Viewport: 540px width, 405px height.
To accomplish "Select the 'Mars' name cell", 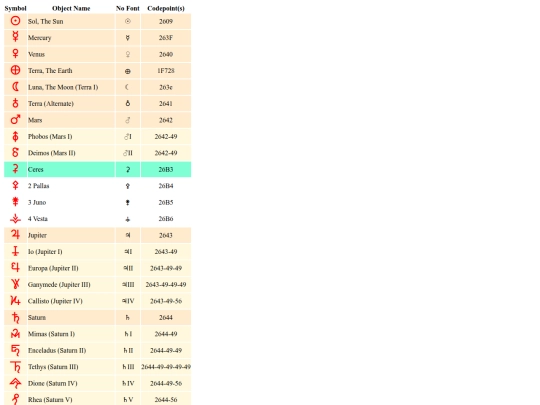I will tap(71, 120).
